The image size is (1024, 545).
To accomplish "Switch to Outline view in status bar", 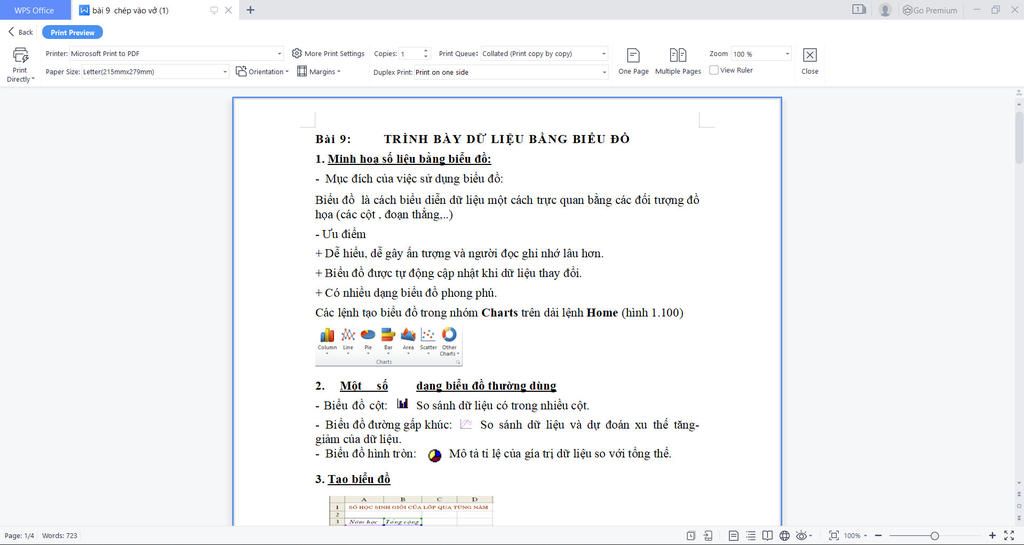I will pos(750,535).
